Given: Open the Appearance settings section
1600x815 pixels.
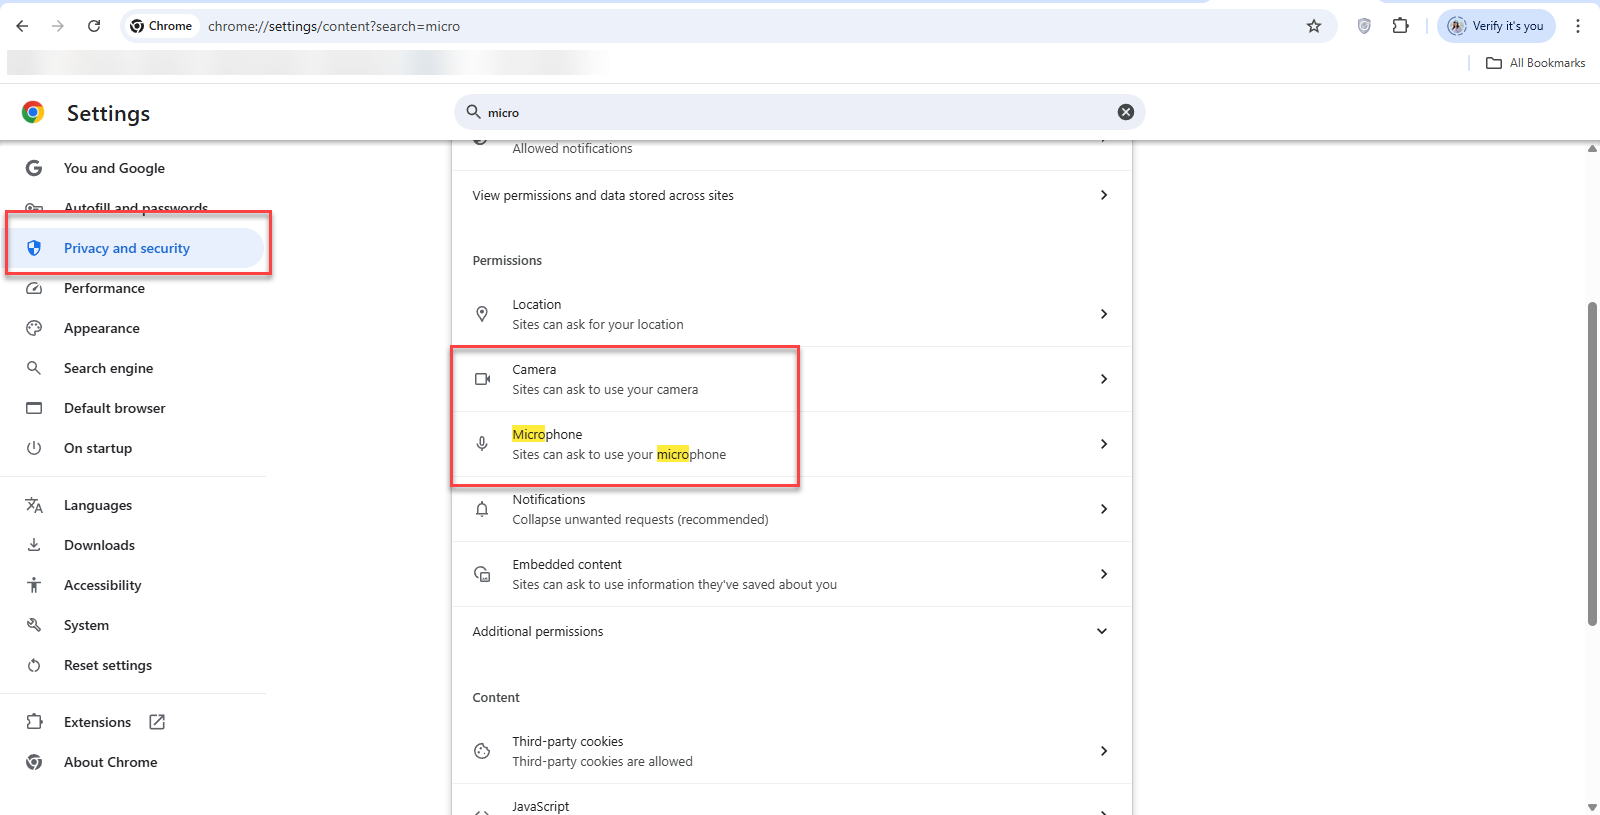Looking at the screenshot, I should 102,328.
